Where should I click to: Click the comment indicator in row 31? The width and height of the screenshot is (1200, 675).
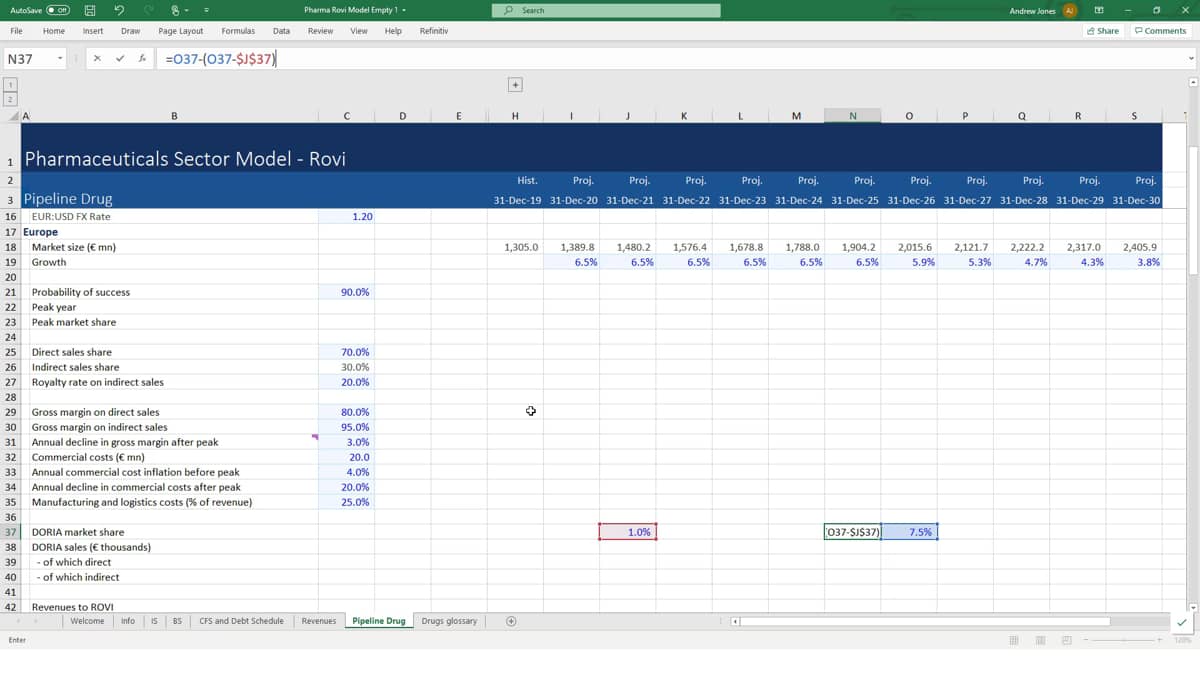[316, 437]
